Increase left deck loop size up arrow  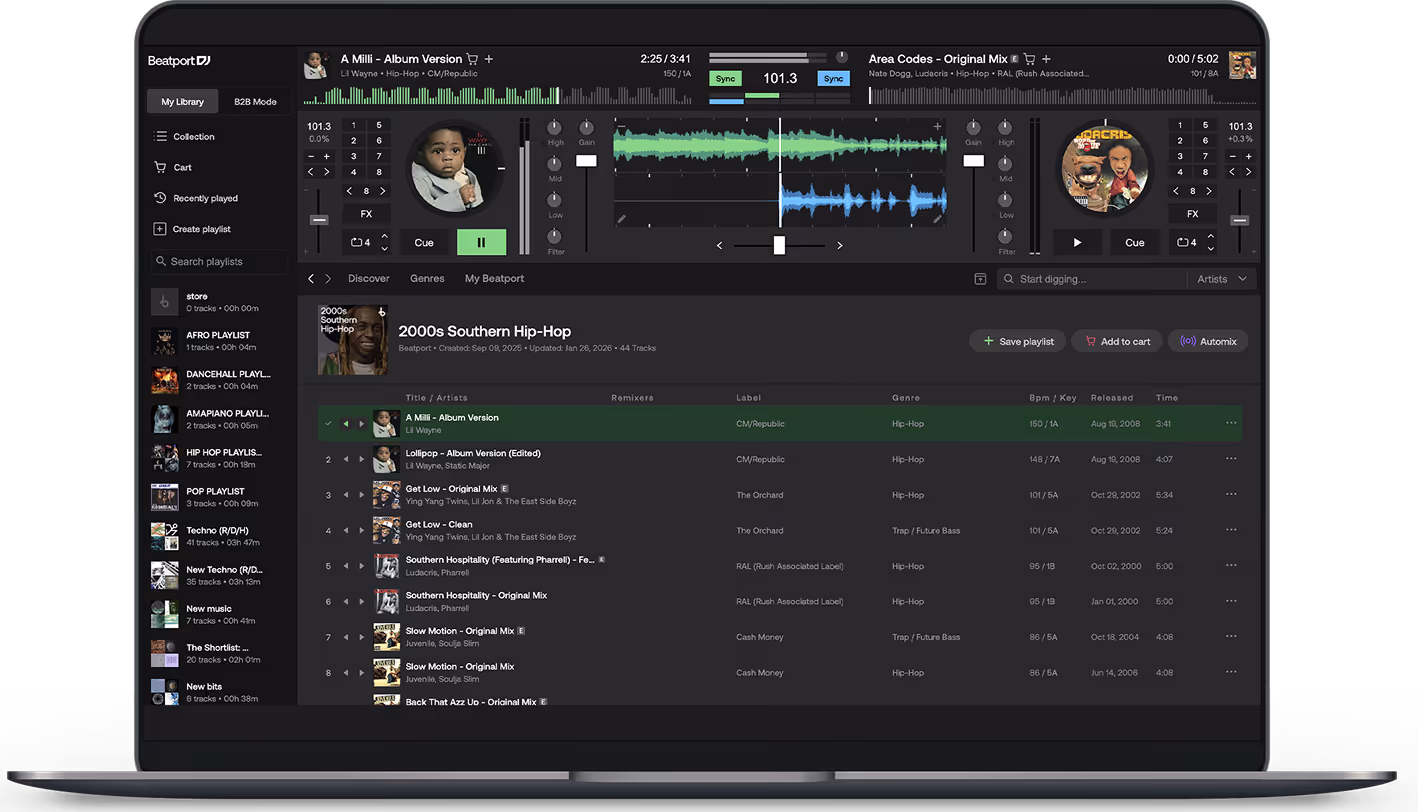[384, 237]
